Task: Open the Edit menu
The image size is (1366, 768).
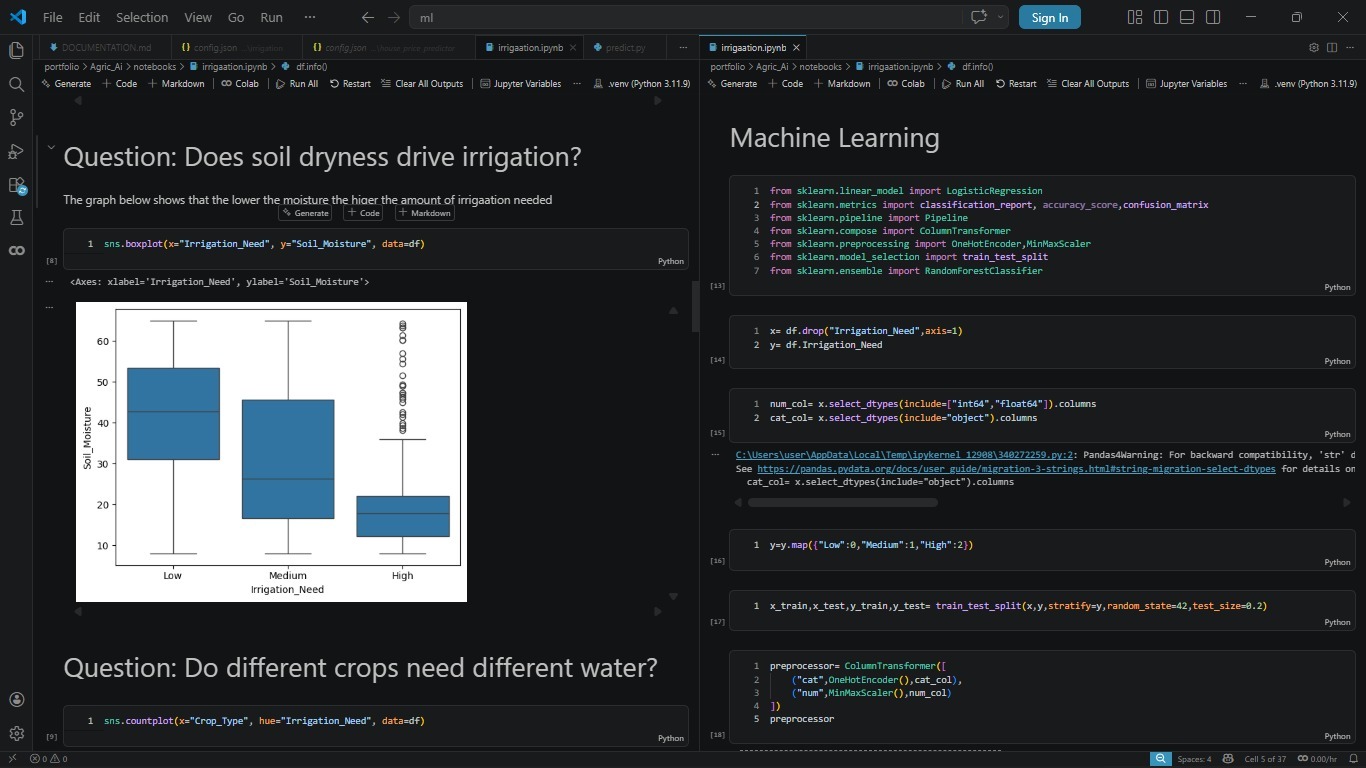Action: [x=89, y=17]
